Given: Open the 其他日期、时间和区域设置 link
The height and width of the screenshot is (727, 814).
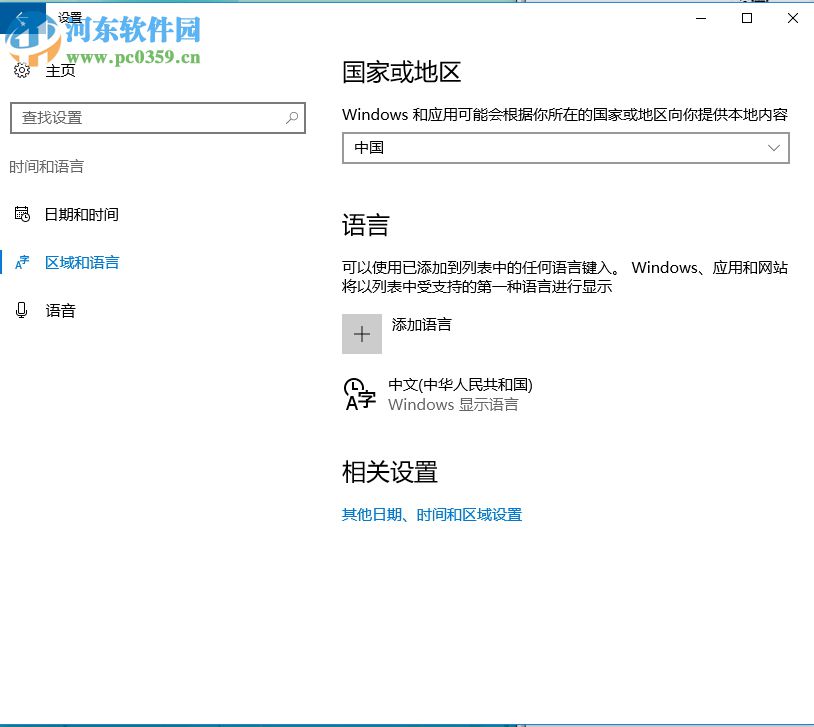Looking at the screenshot, I should pyautogui.click(x=432, y=514).
